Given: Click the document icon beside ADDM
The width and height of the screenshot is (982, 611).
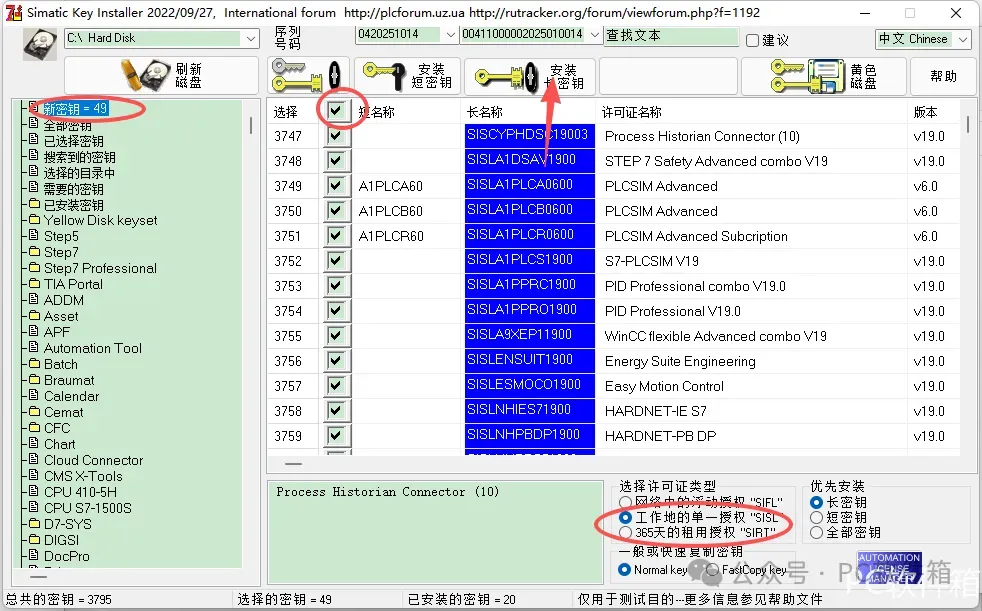Looking at the screenshot, I should (34, 299).
